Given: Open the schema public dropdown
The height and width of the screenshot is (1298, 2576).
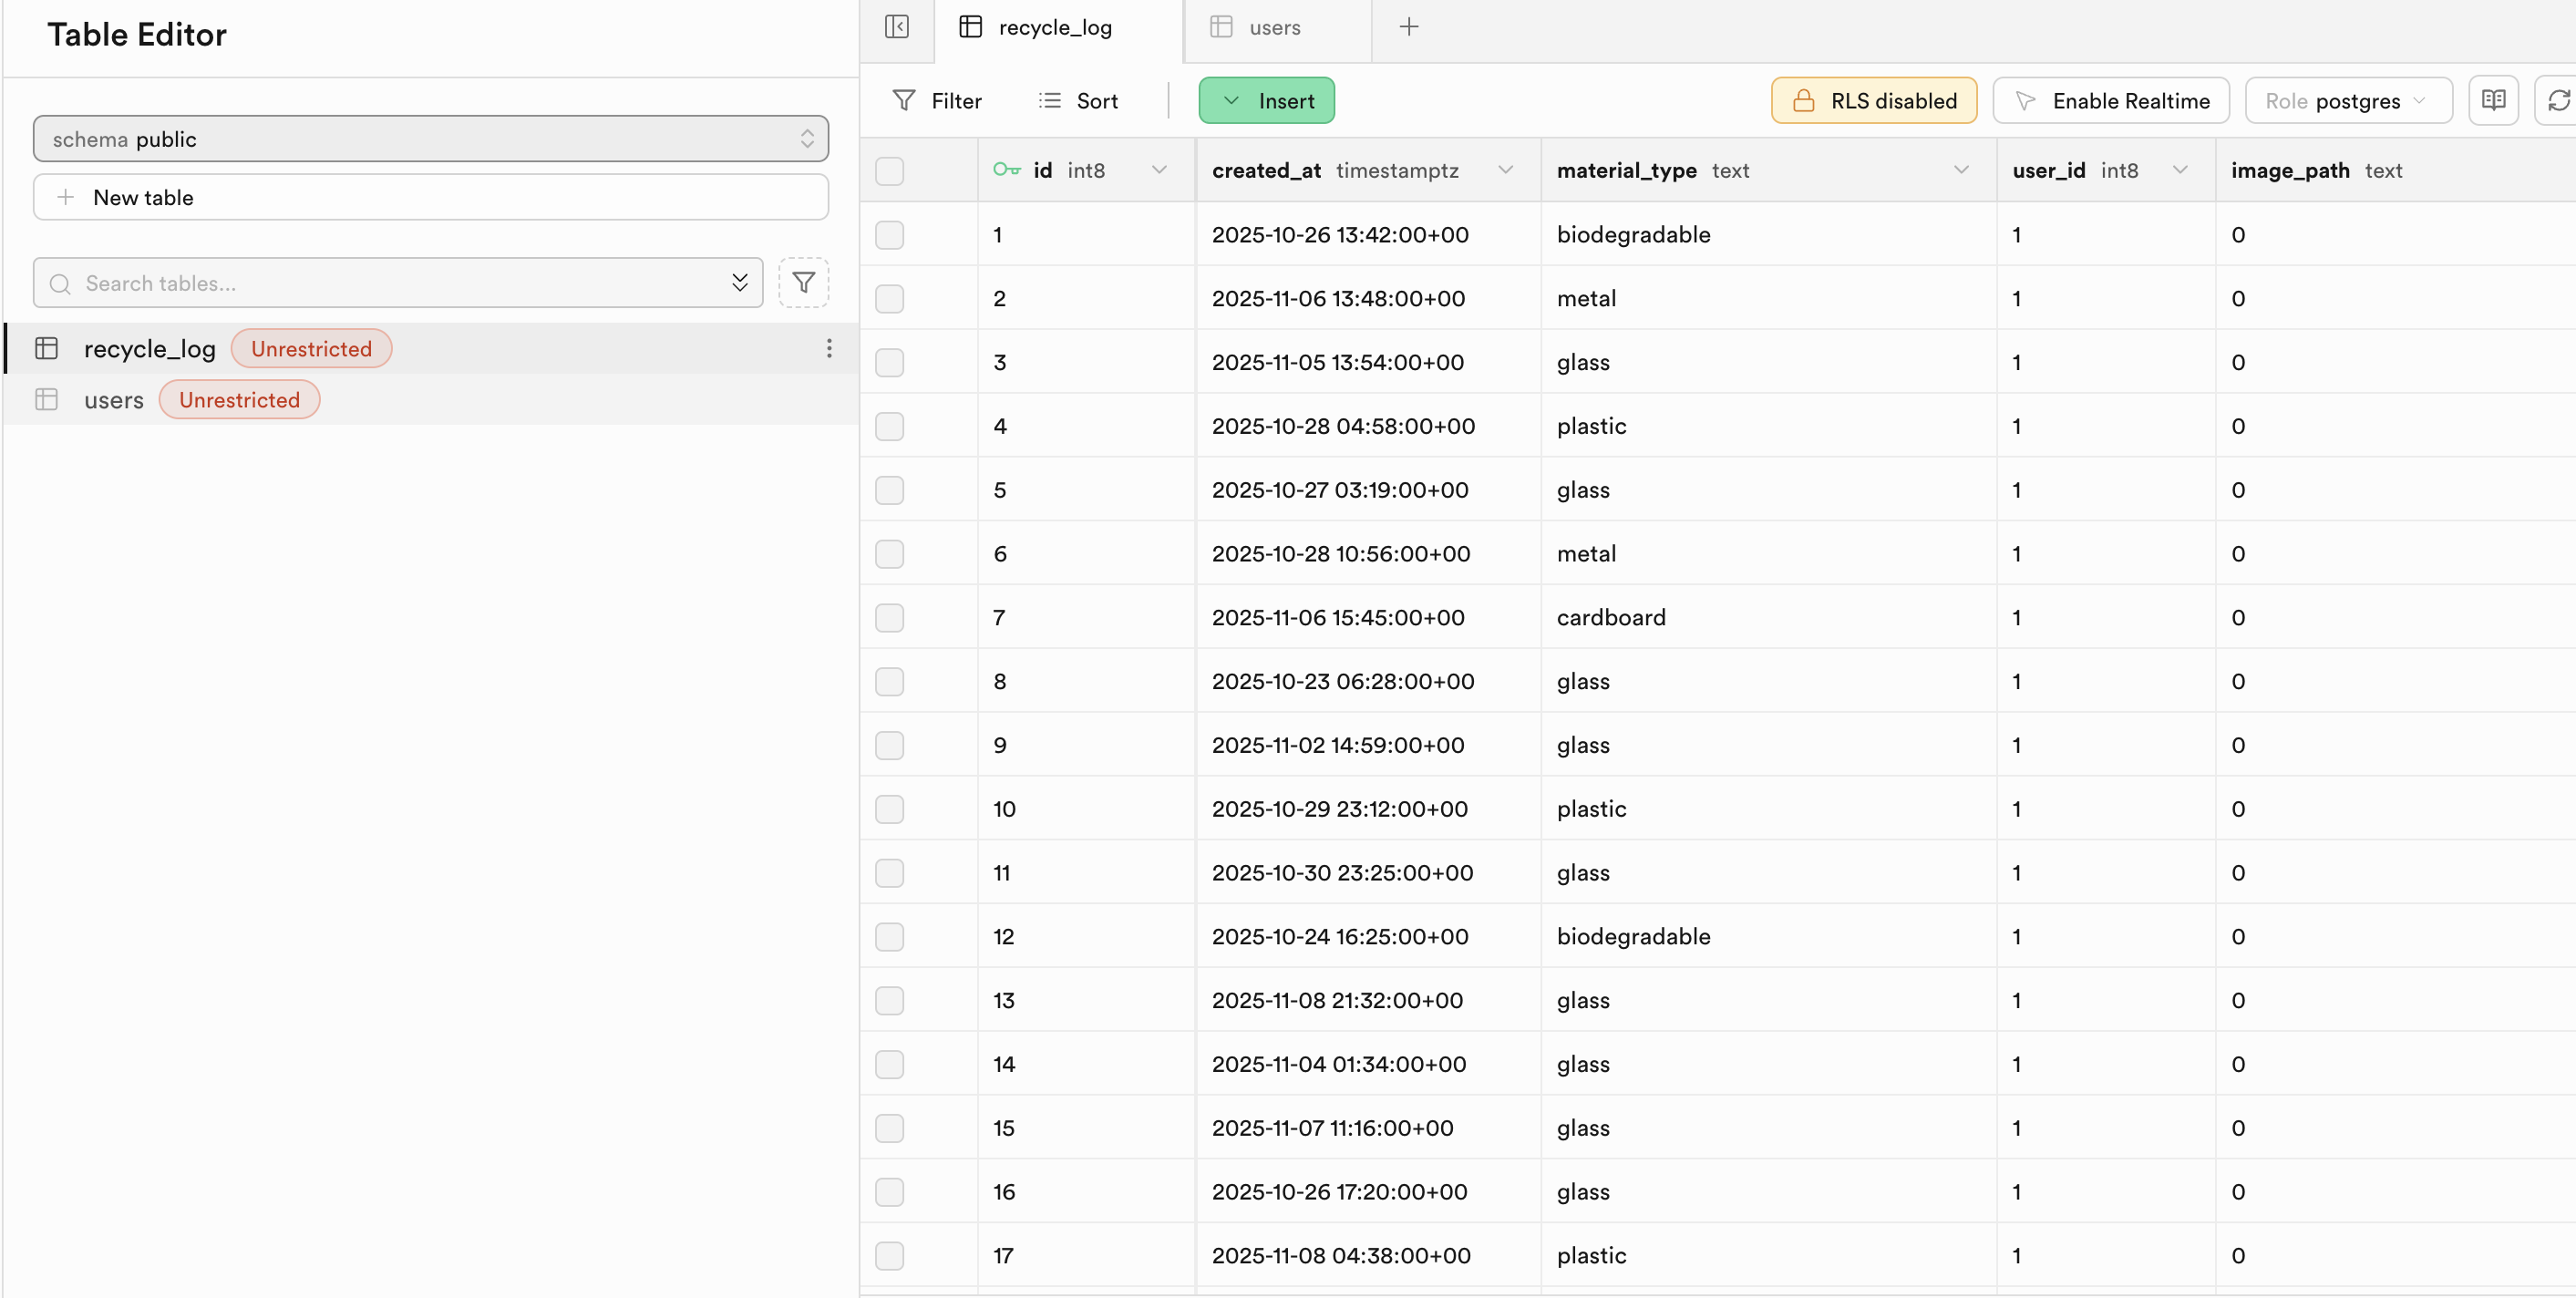Looking at the screenshot, I should tap(430, 139).
